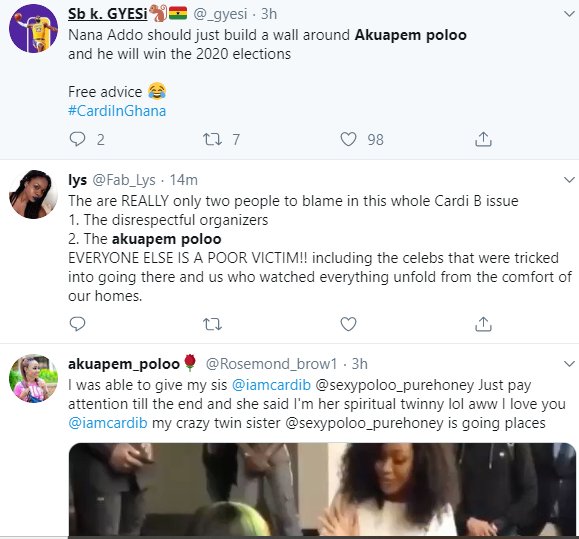The image size is (579, 539).
Task: Open the #CardiInGhana hashtag
Action: 117,111
